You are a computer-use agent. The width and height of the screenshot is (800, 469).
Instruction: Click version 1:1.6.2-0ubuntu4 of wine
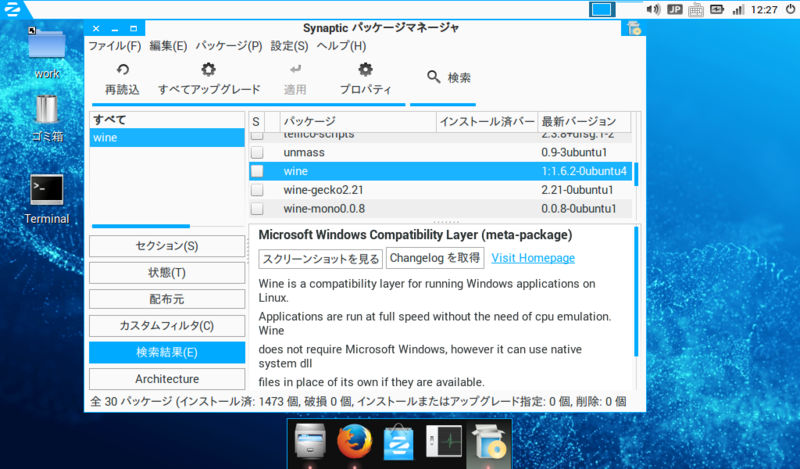coord(584,171)
